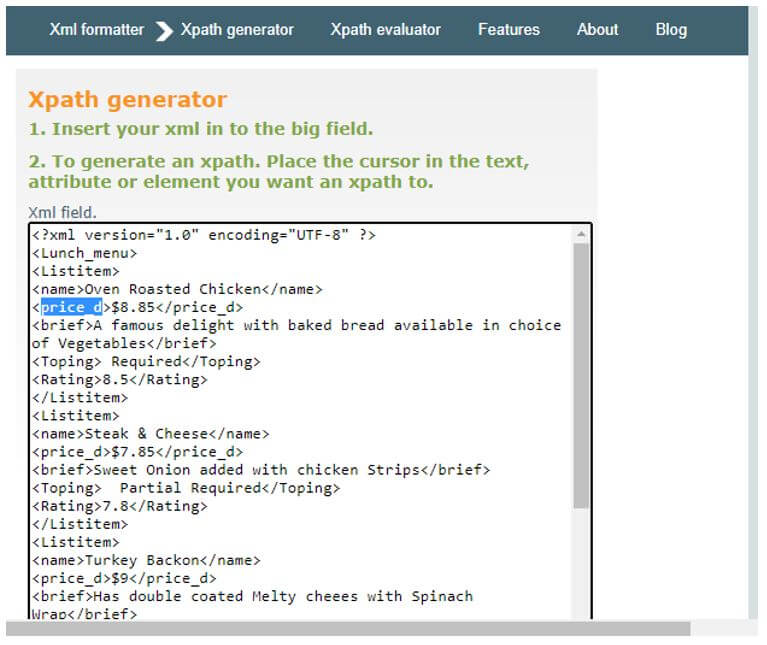Click the name line 'Turkey Backon'
Image resolution: width=767 pixels, height=645 pixels.
[146, 561]
